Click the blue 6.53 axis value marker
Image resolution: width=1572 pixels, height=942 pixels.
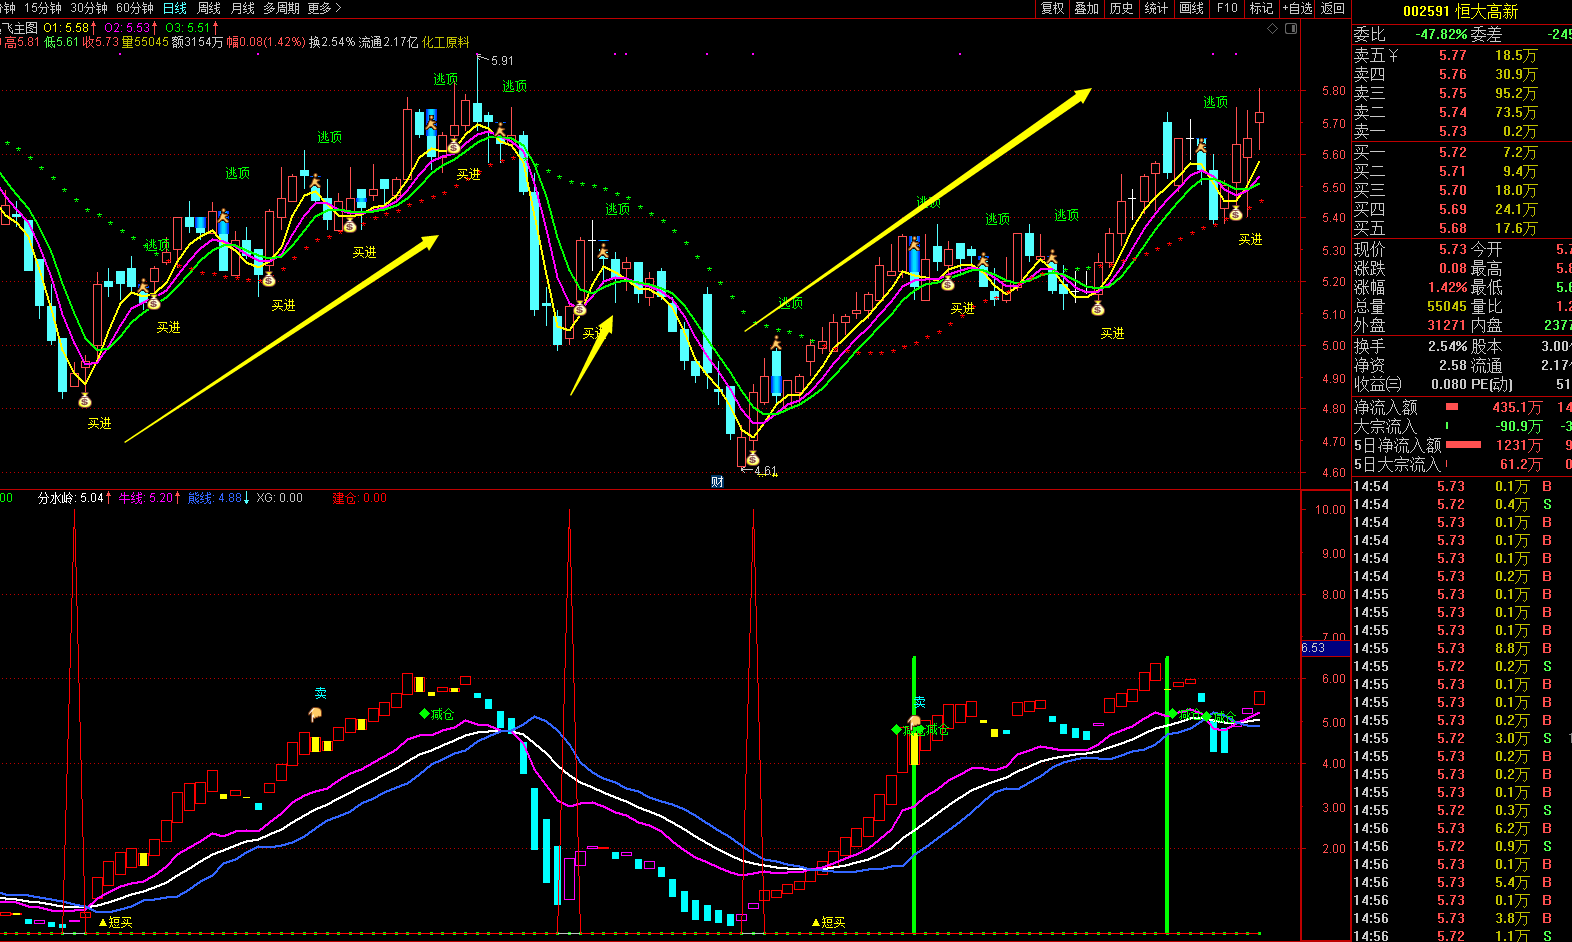click(1325, 648)
